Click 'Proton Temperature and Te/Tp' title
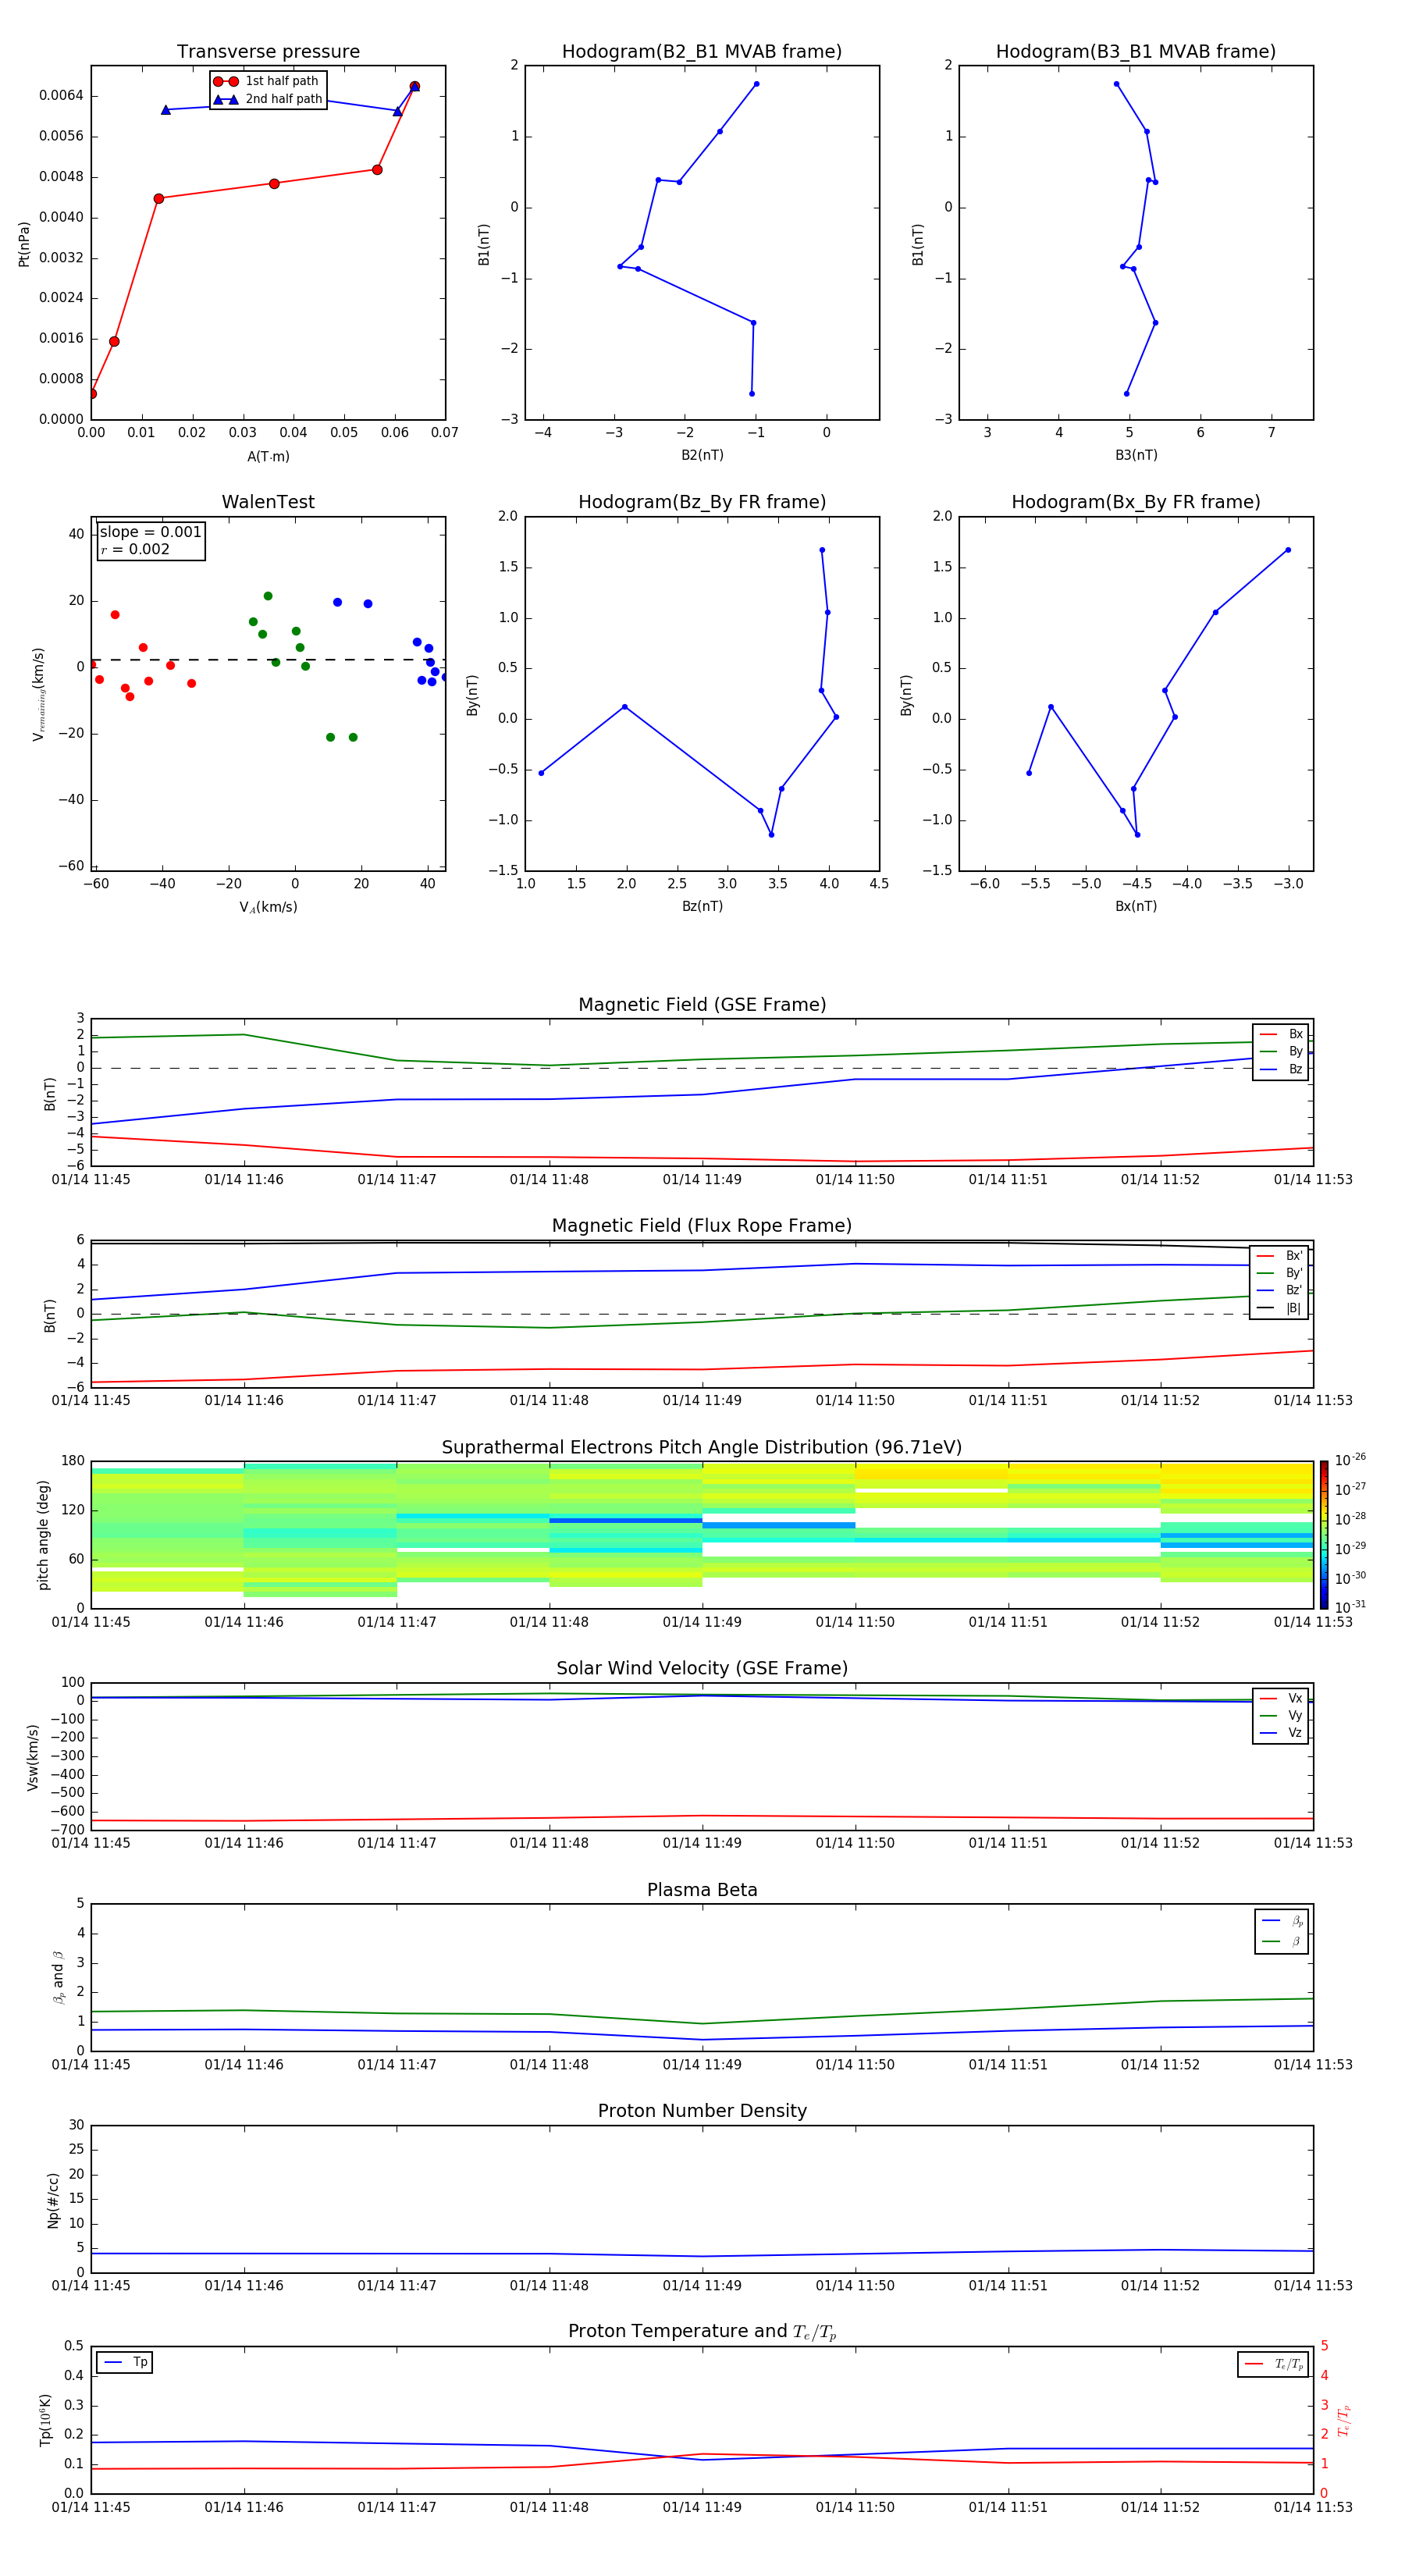 pyautogui.click(x=702, y=2331)
